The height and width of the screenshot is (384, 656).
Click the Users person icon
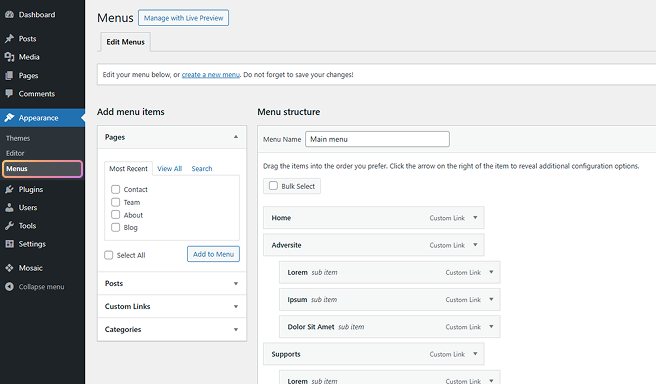click(9, 207)
